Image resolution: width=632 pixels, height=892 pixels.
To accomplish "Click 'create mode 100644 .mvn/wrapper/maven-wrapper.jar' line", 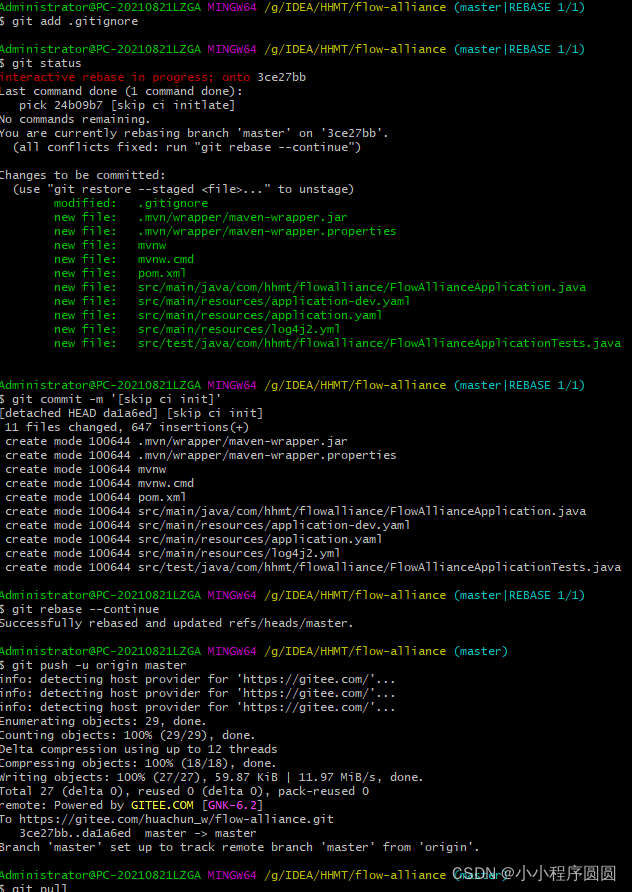I will (x=176, y=441).
